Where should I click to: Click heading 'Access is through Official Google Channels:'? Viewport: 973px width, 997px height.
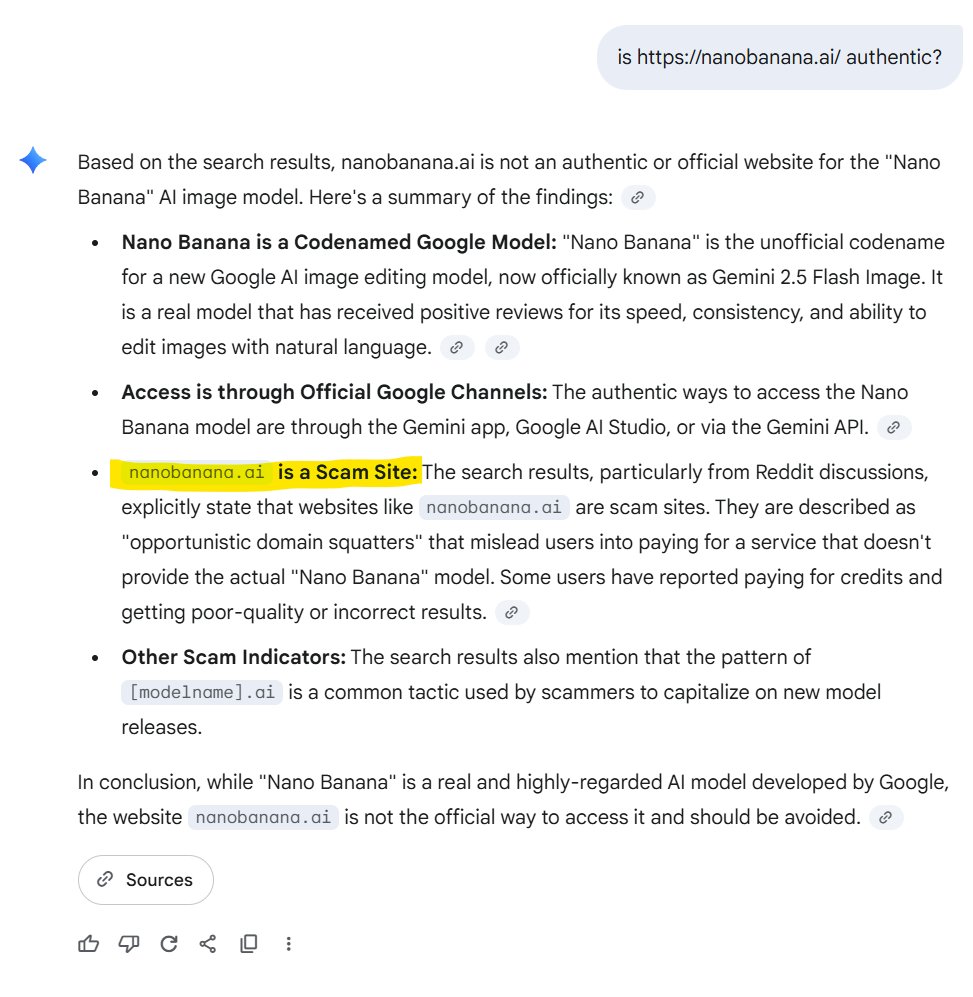335,392
